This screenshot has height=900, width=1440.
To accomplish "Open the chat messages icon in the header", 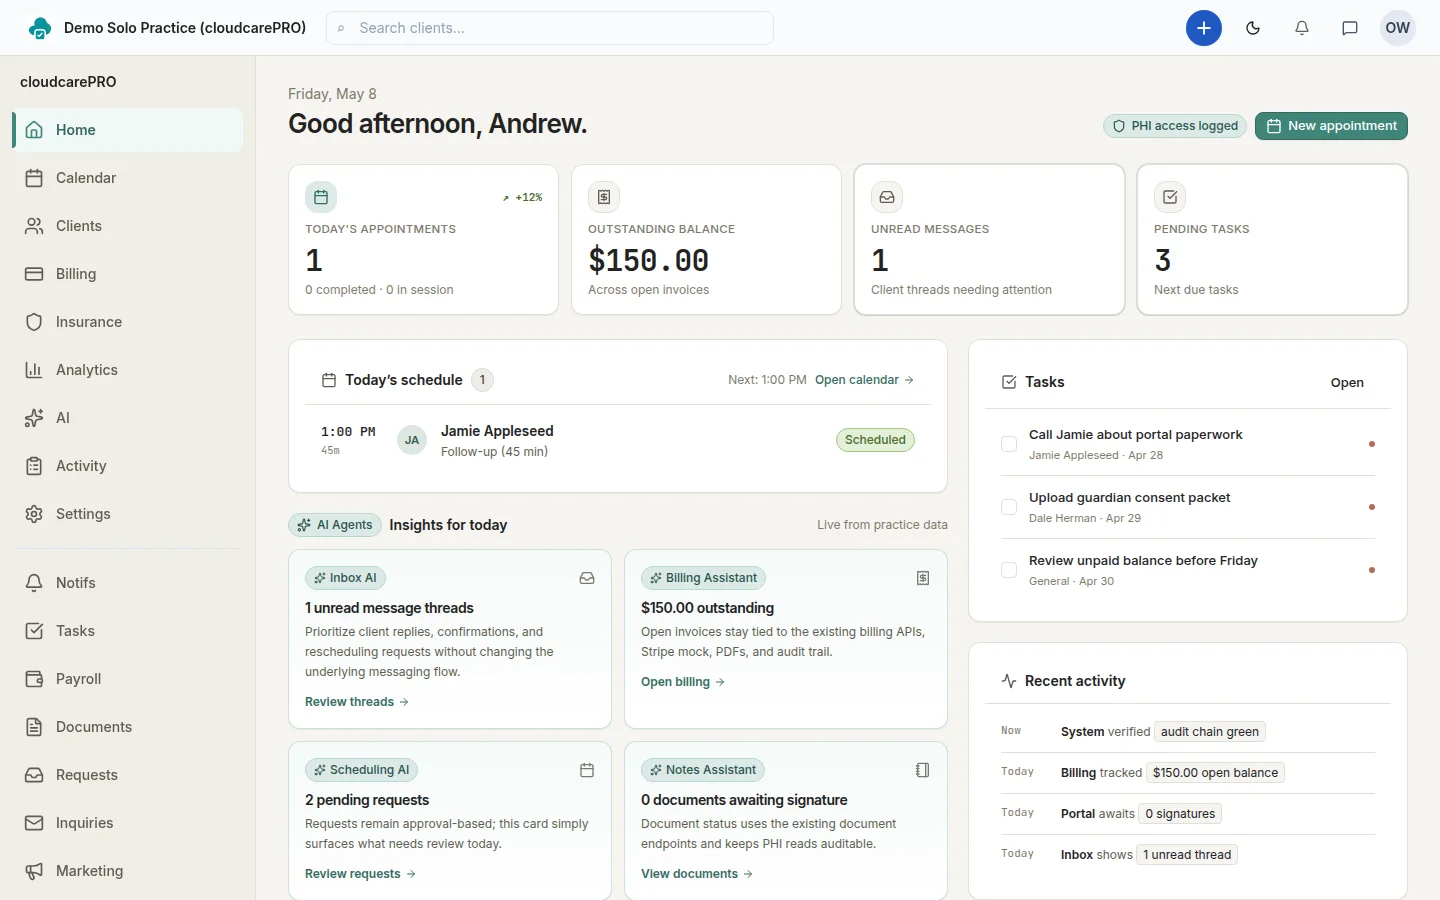I will 1350,28.
